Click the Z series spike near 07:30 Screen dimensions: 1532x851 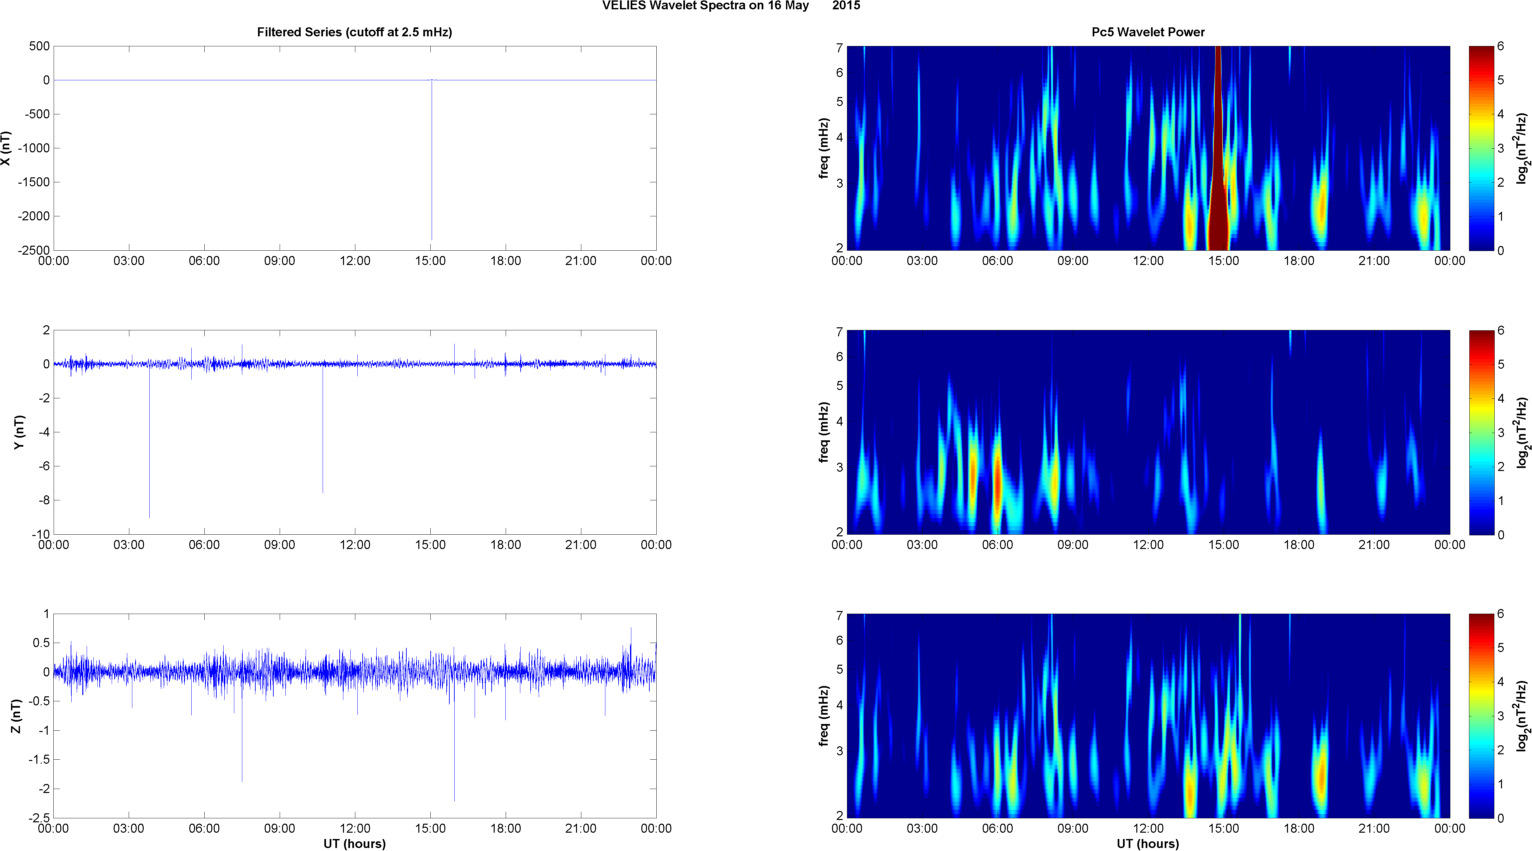point(242,726)
